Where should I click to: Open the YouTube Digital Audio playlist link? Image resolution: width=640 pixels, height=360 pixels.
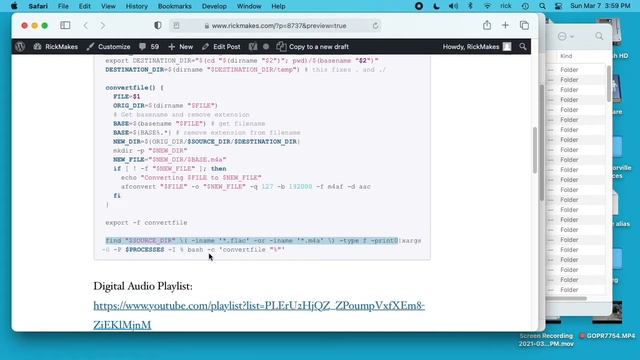click(259, 315)
